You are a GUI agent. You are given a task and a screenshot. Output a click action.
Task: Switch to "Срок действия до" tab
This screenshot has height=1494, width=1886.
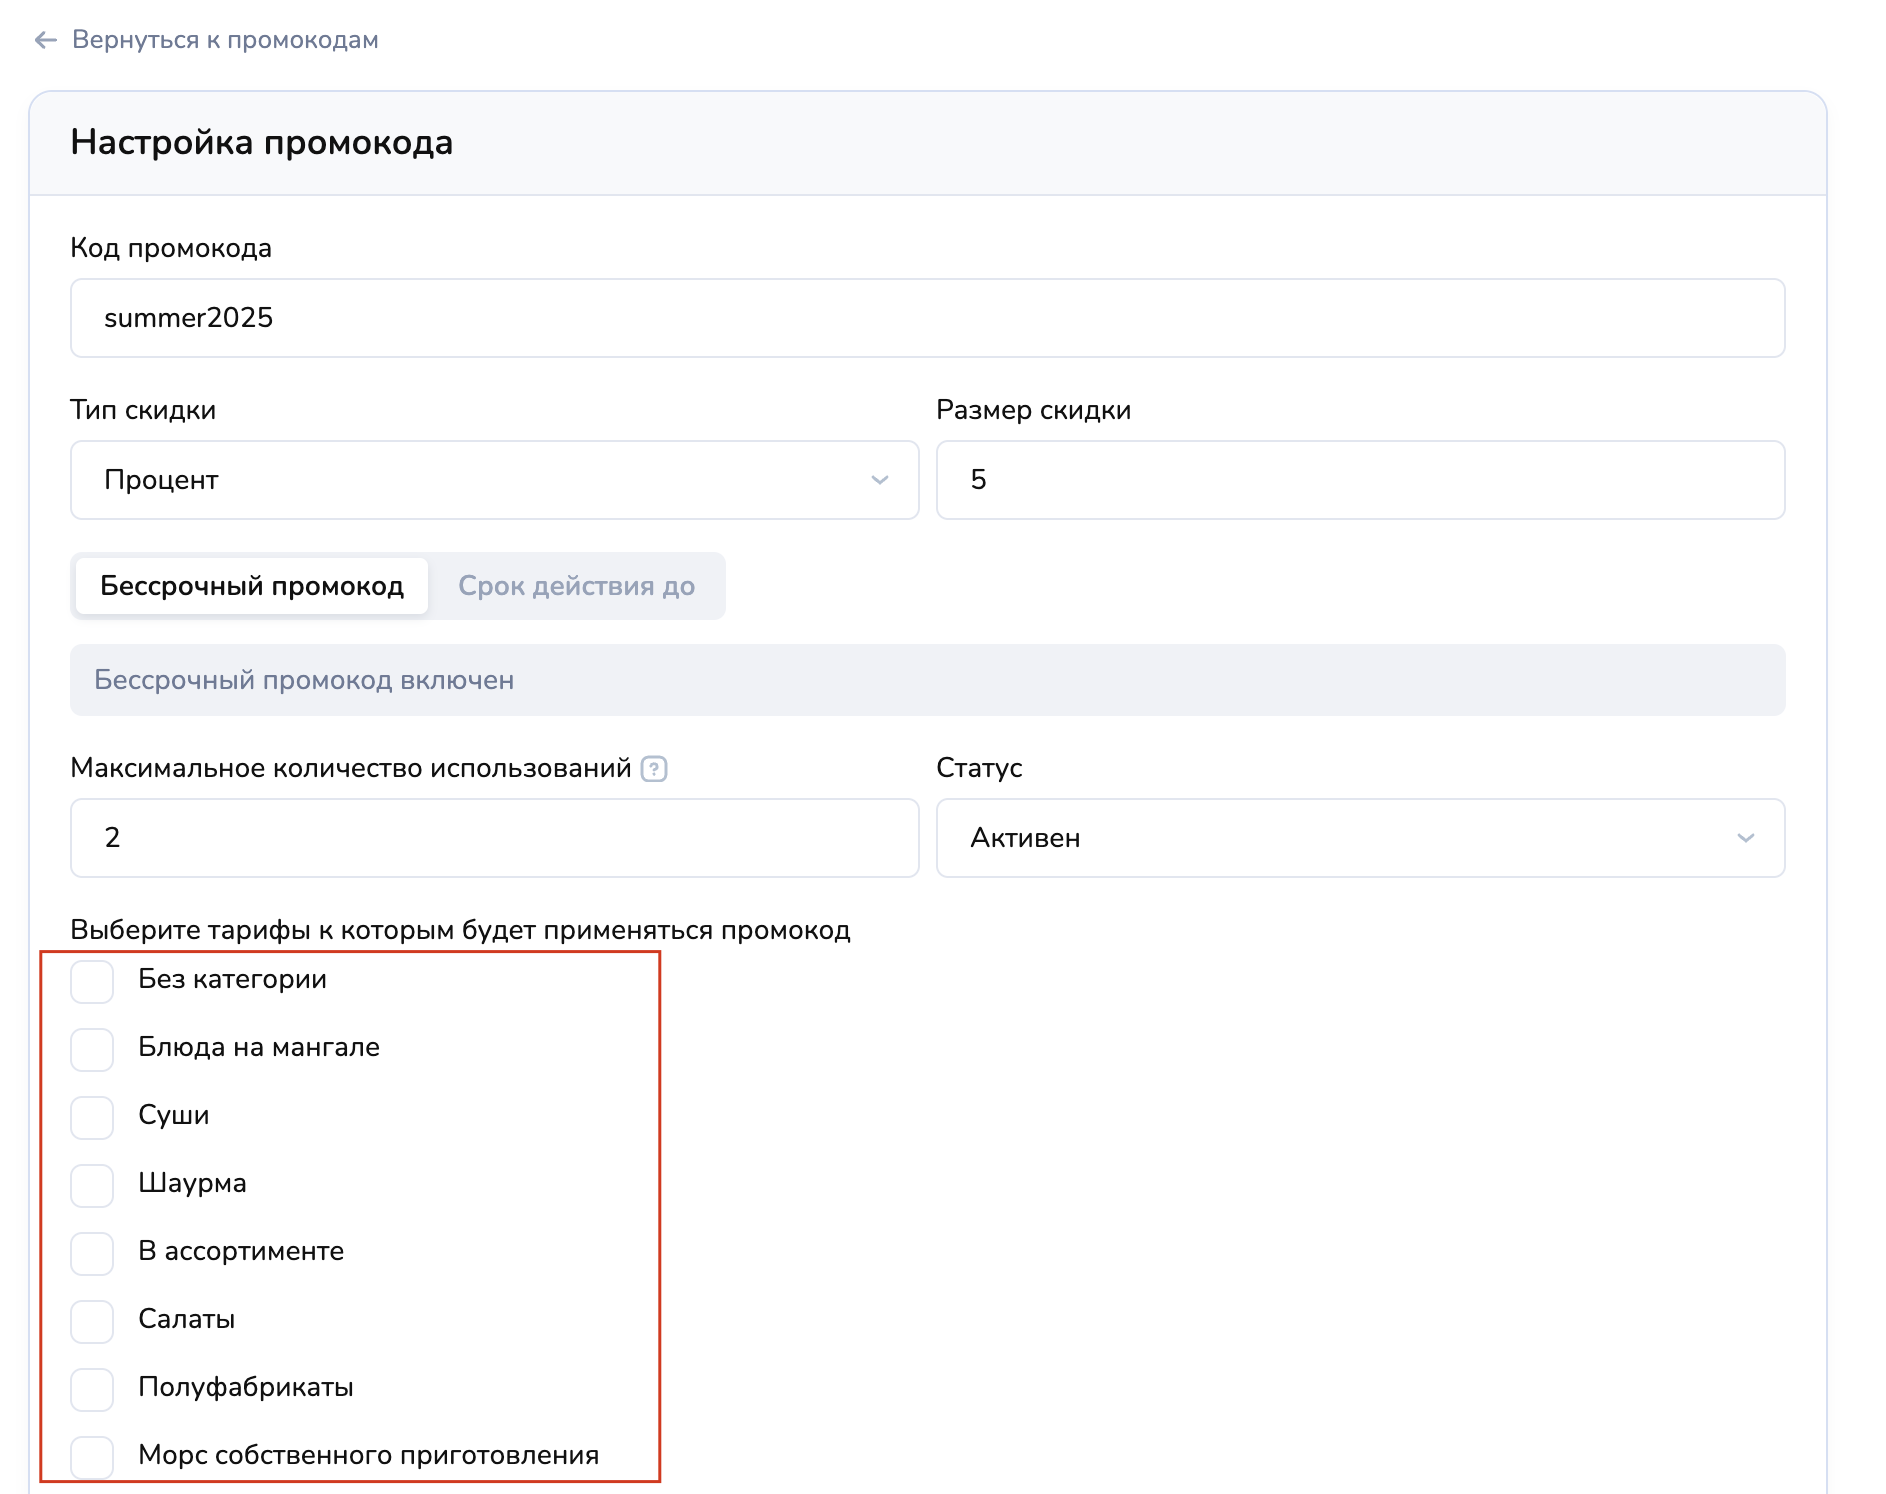576,586
